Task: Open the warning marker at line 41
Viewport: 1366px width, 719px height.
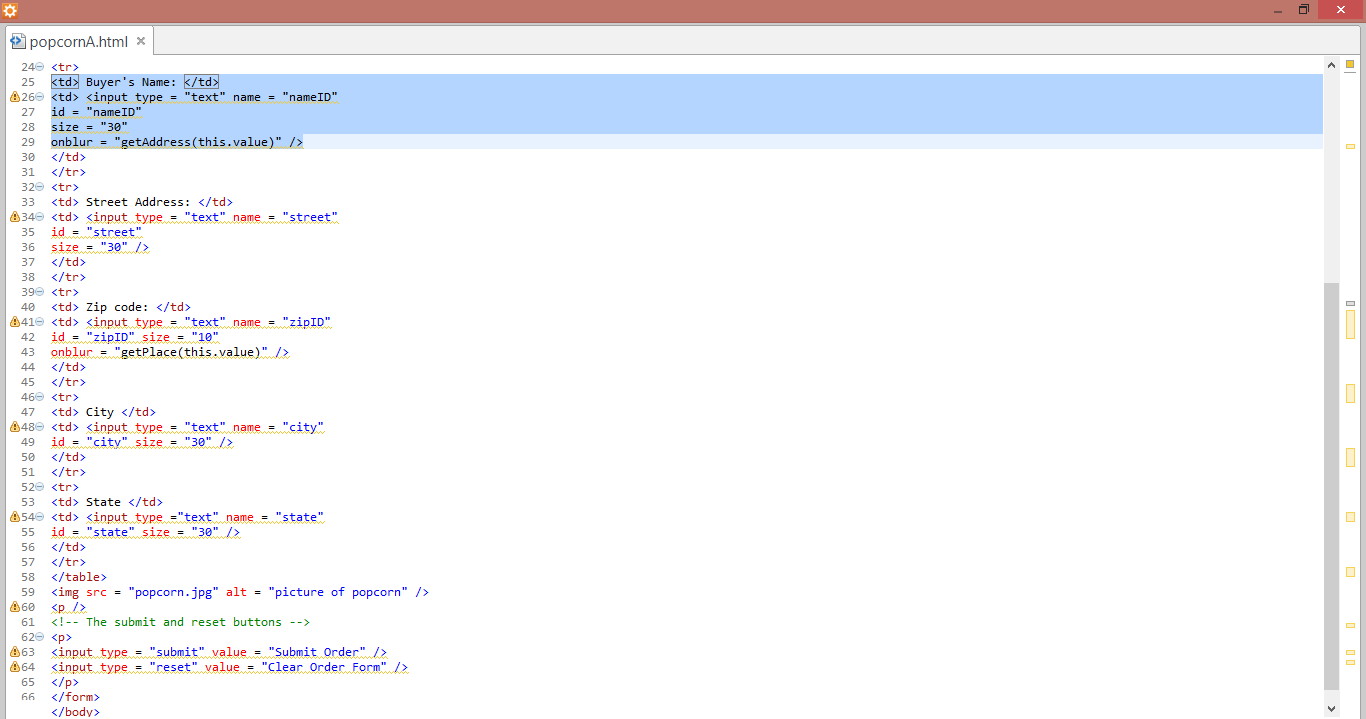Action: coord(15,322)
